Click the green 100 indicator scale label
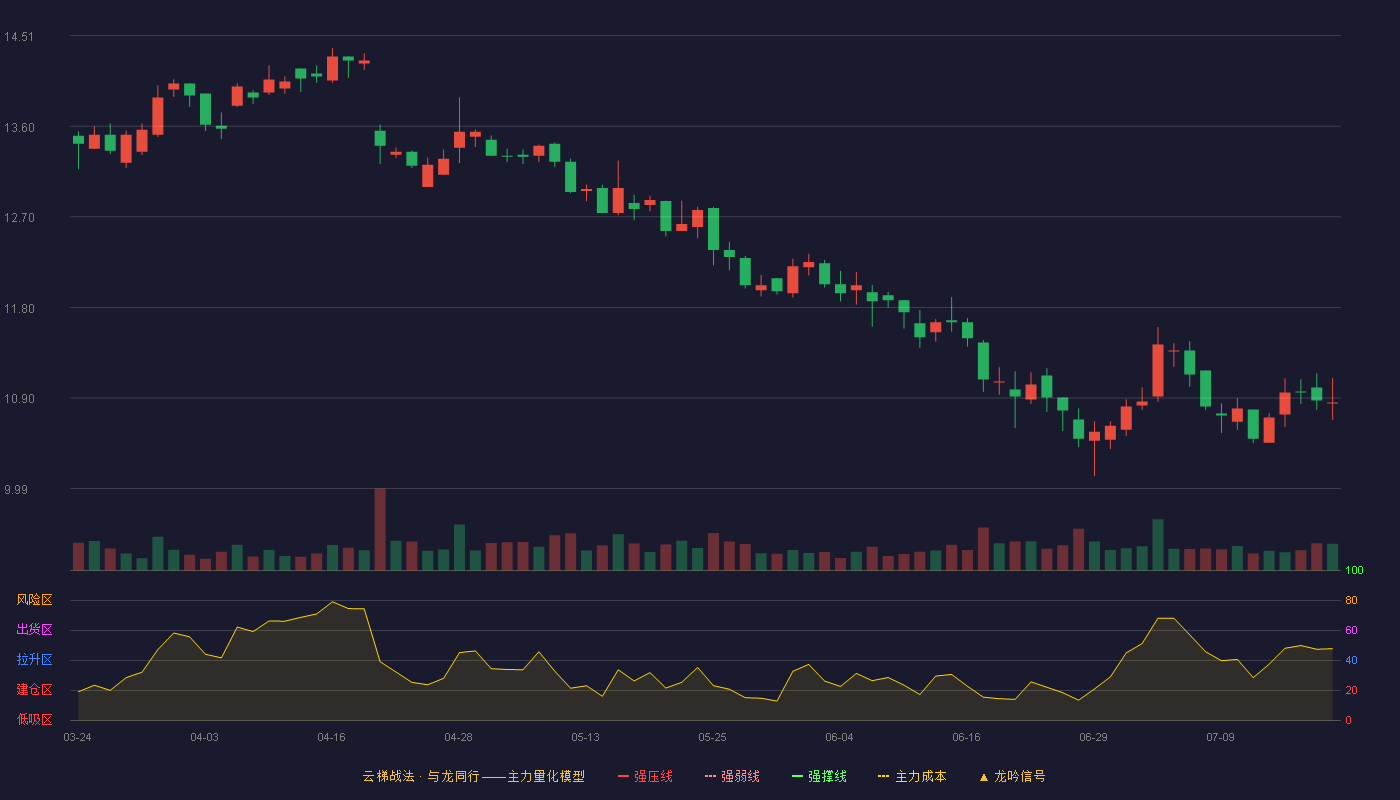This screenshot has width=1400, height=800. coord(1354,571)
